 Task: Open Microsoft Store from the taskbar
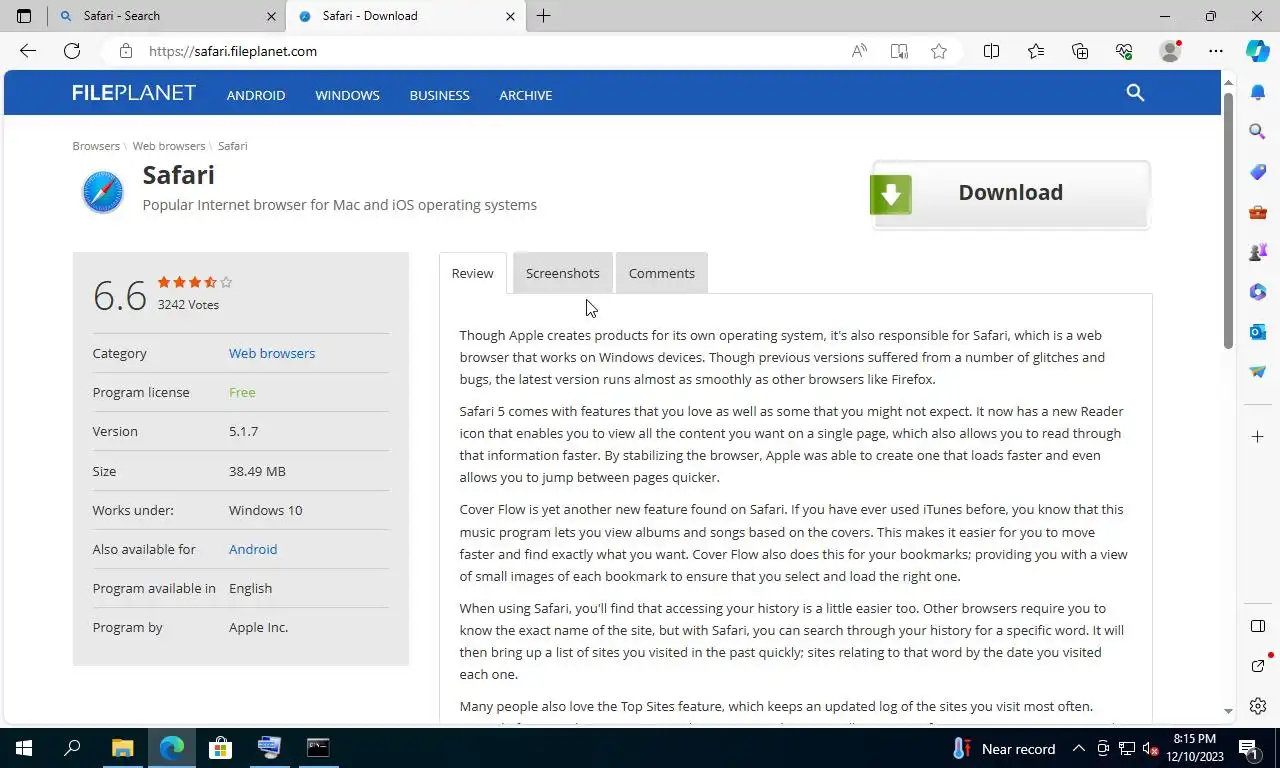tap(220, 748)
